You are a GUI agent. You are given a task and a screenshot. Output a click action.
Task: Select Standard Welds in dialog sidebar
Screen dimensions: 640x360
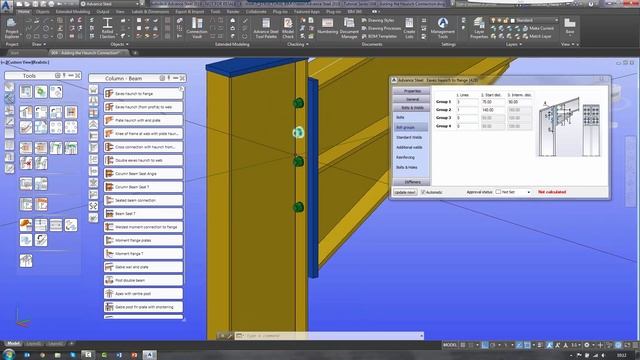point(409,138)
